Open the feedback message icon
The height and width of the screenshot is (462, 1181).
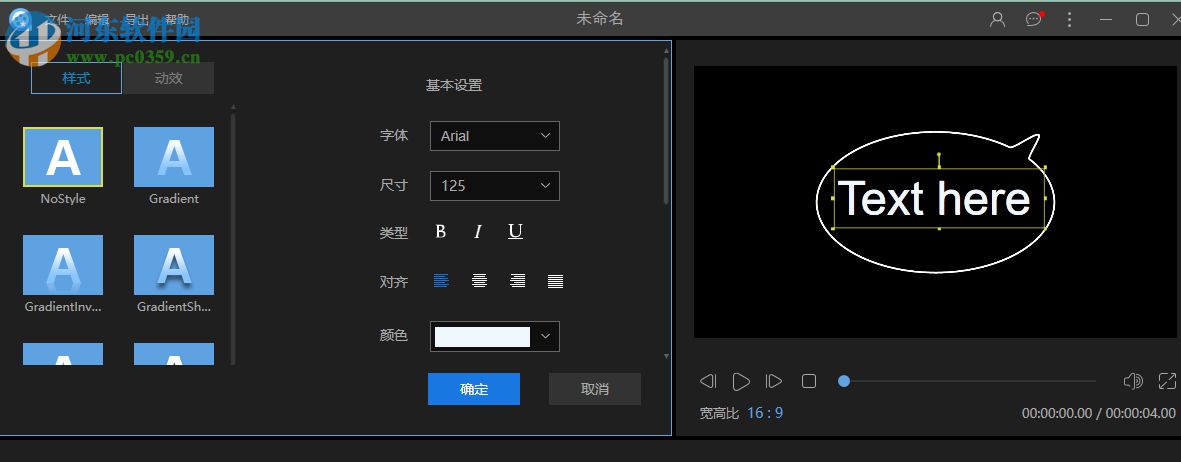point(1034,20)
